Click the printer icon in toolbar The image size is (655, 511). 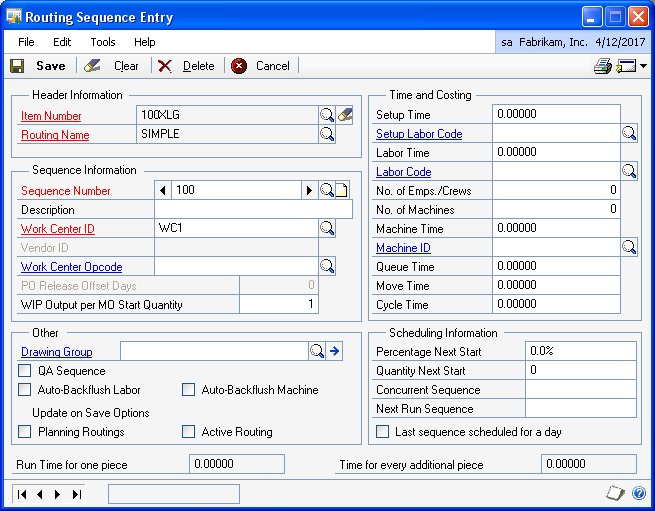tap(602, 66)
